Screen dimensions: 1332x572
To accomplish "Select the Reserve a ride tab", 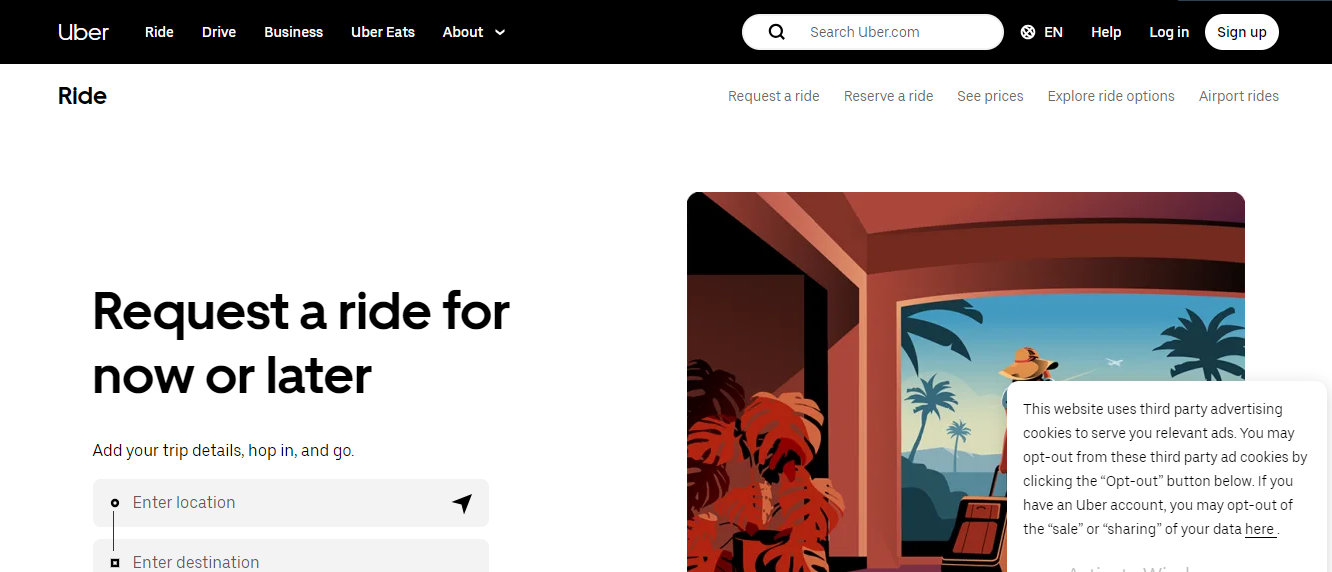I will 888,96.
